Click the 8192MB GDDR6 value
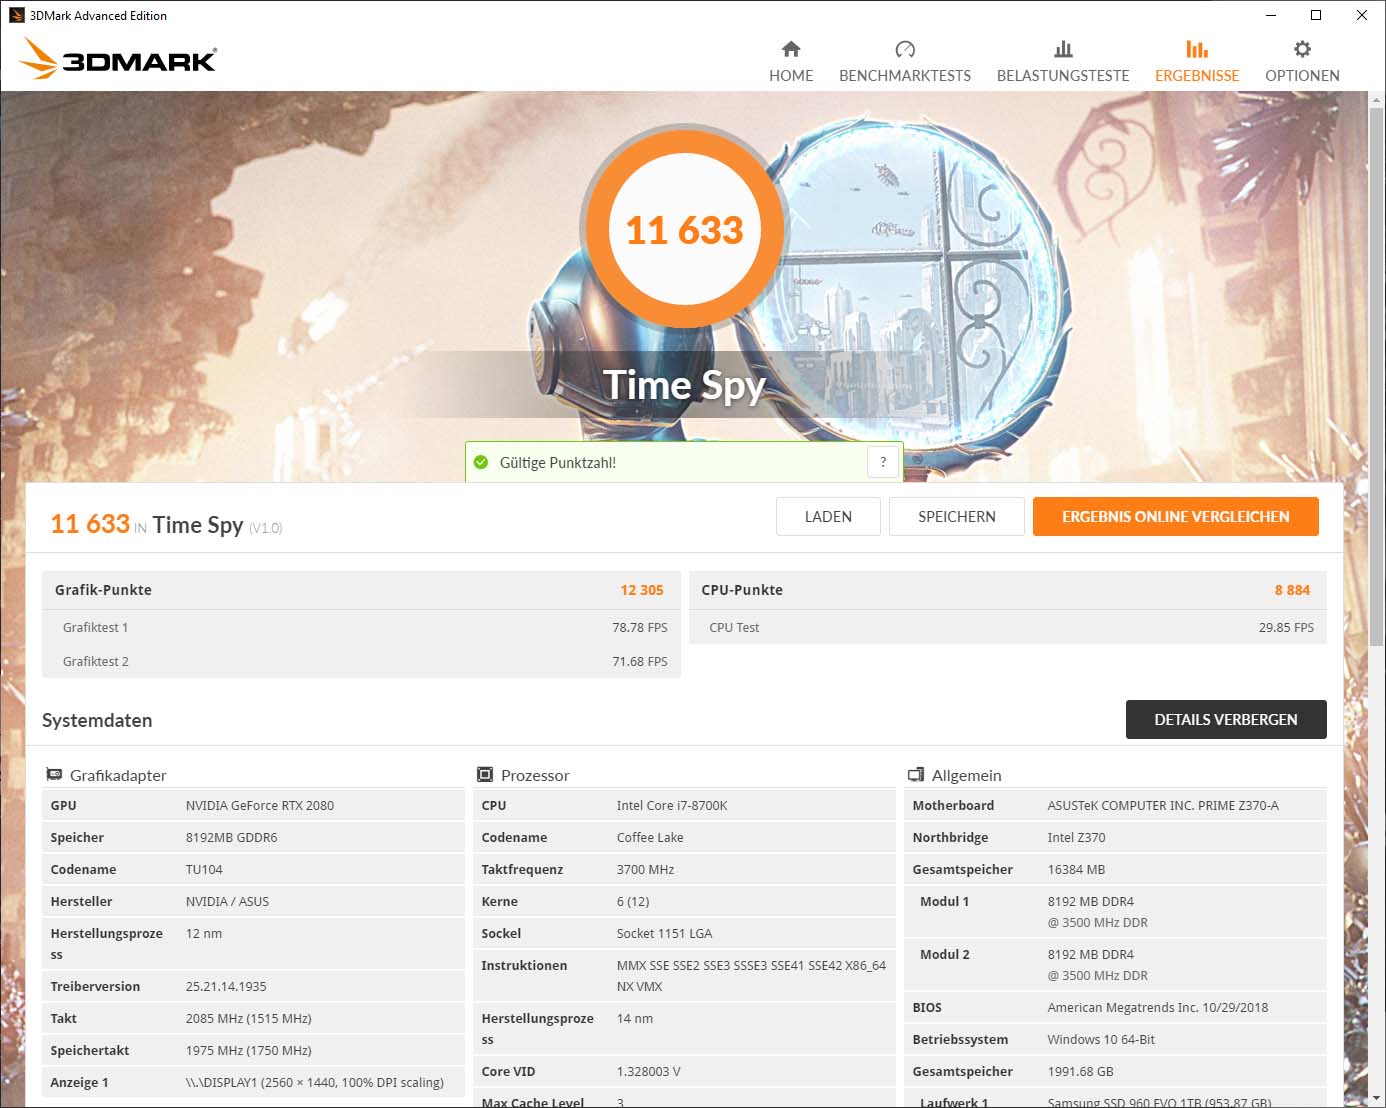This screenshot has width=1386, height=1108. [x=231, y=837]
